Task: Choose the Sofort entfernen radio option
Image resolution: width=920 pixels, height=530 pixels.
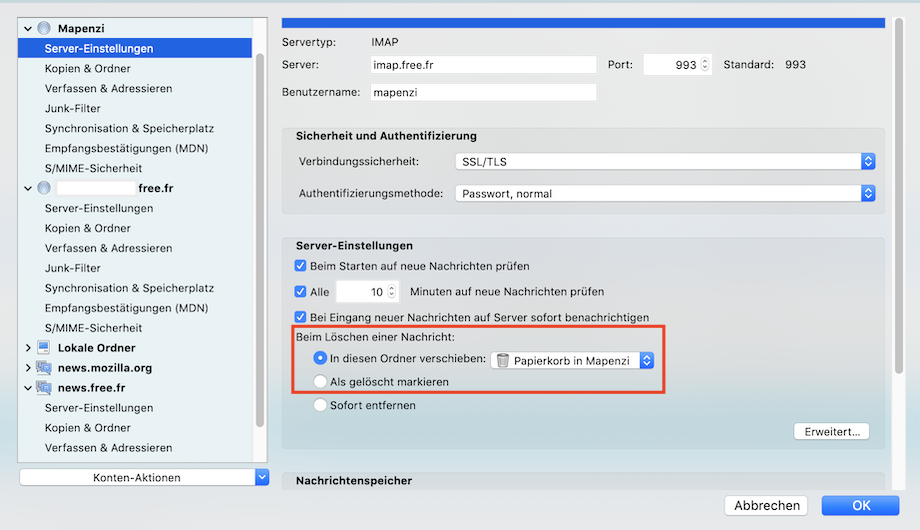Action: click(320, 405)
